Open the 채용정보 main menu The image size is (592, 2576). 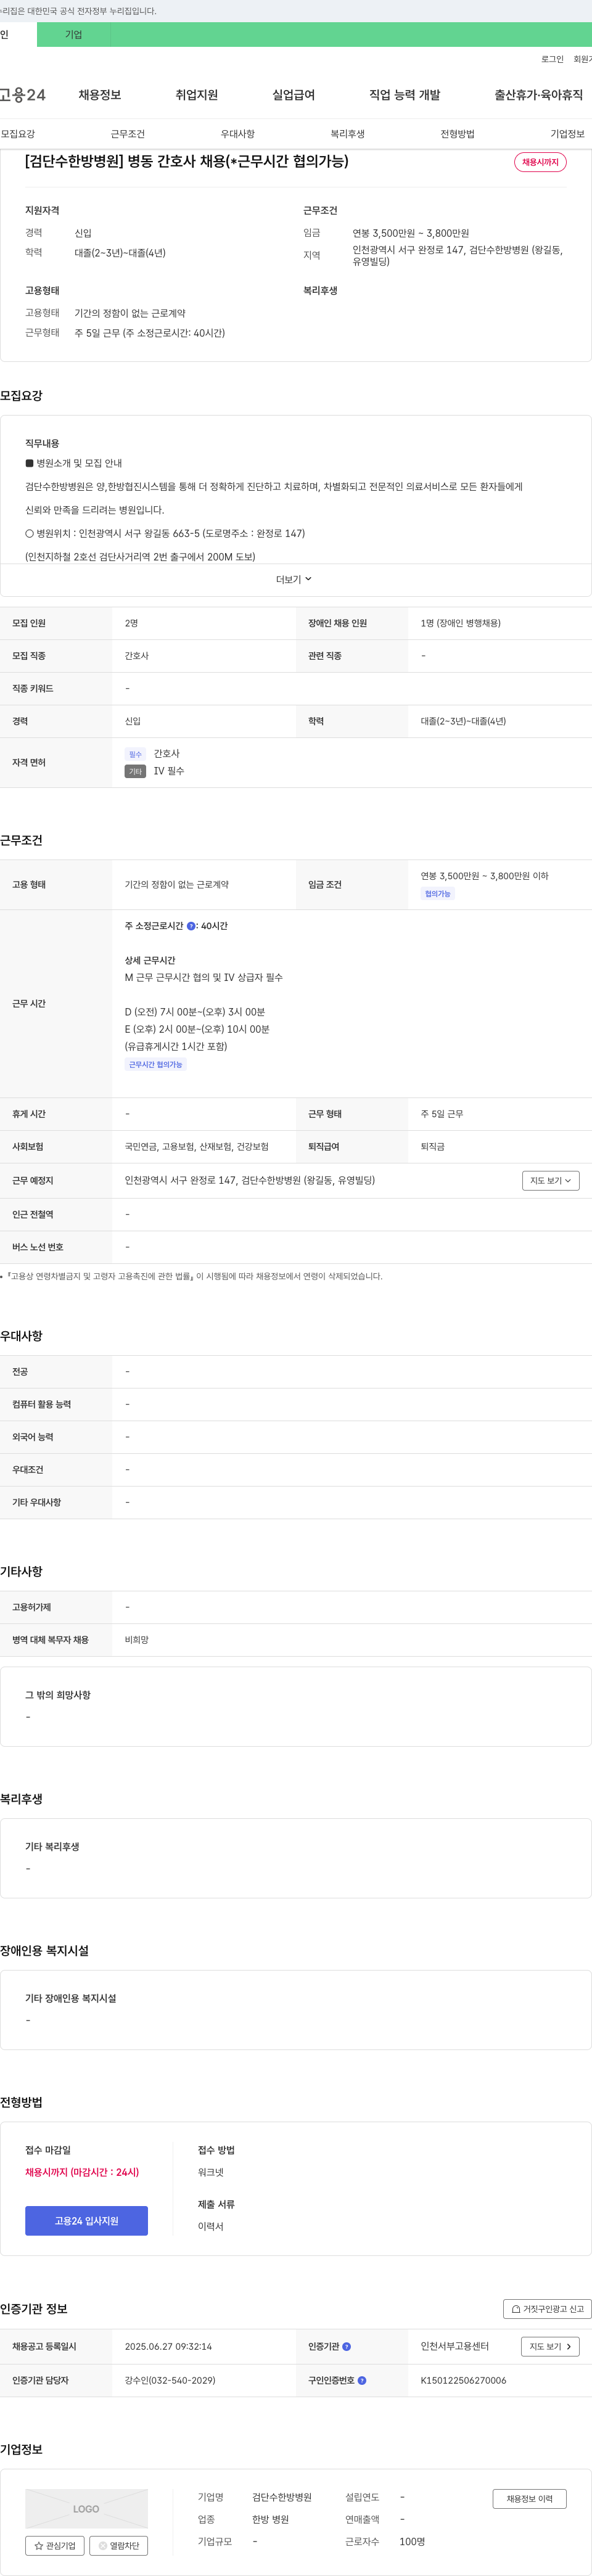(100, 95)
